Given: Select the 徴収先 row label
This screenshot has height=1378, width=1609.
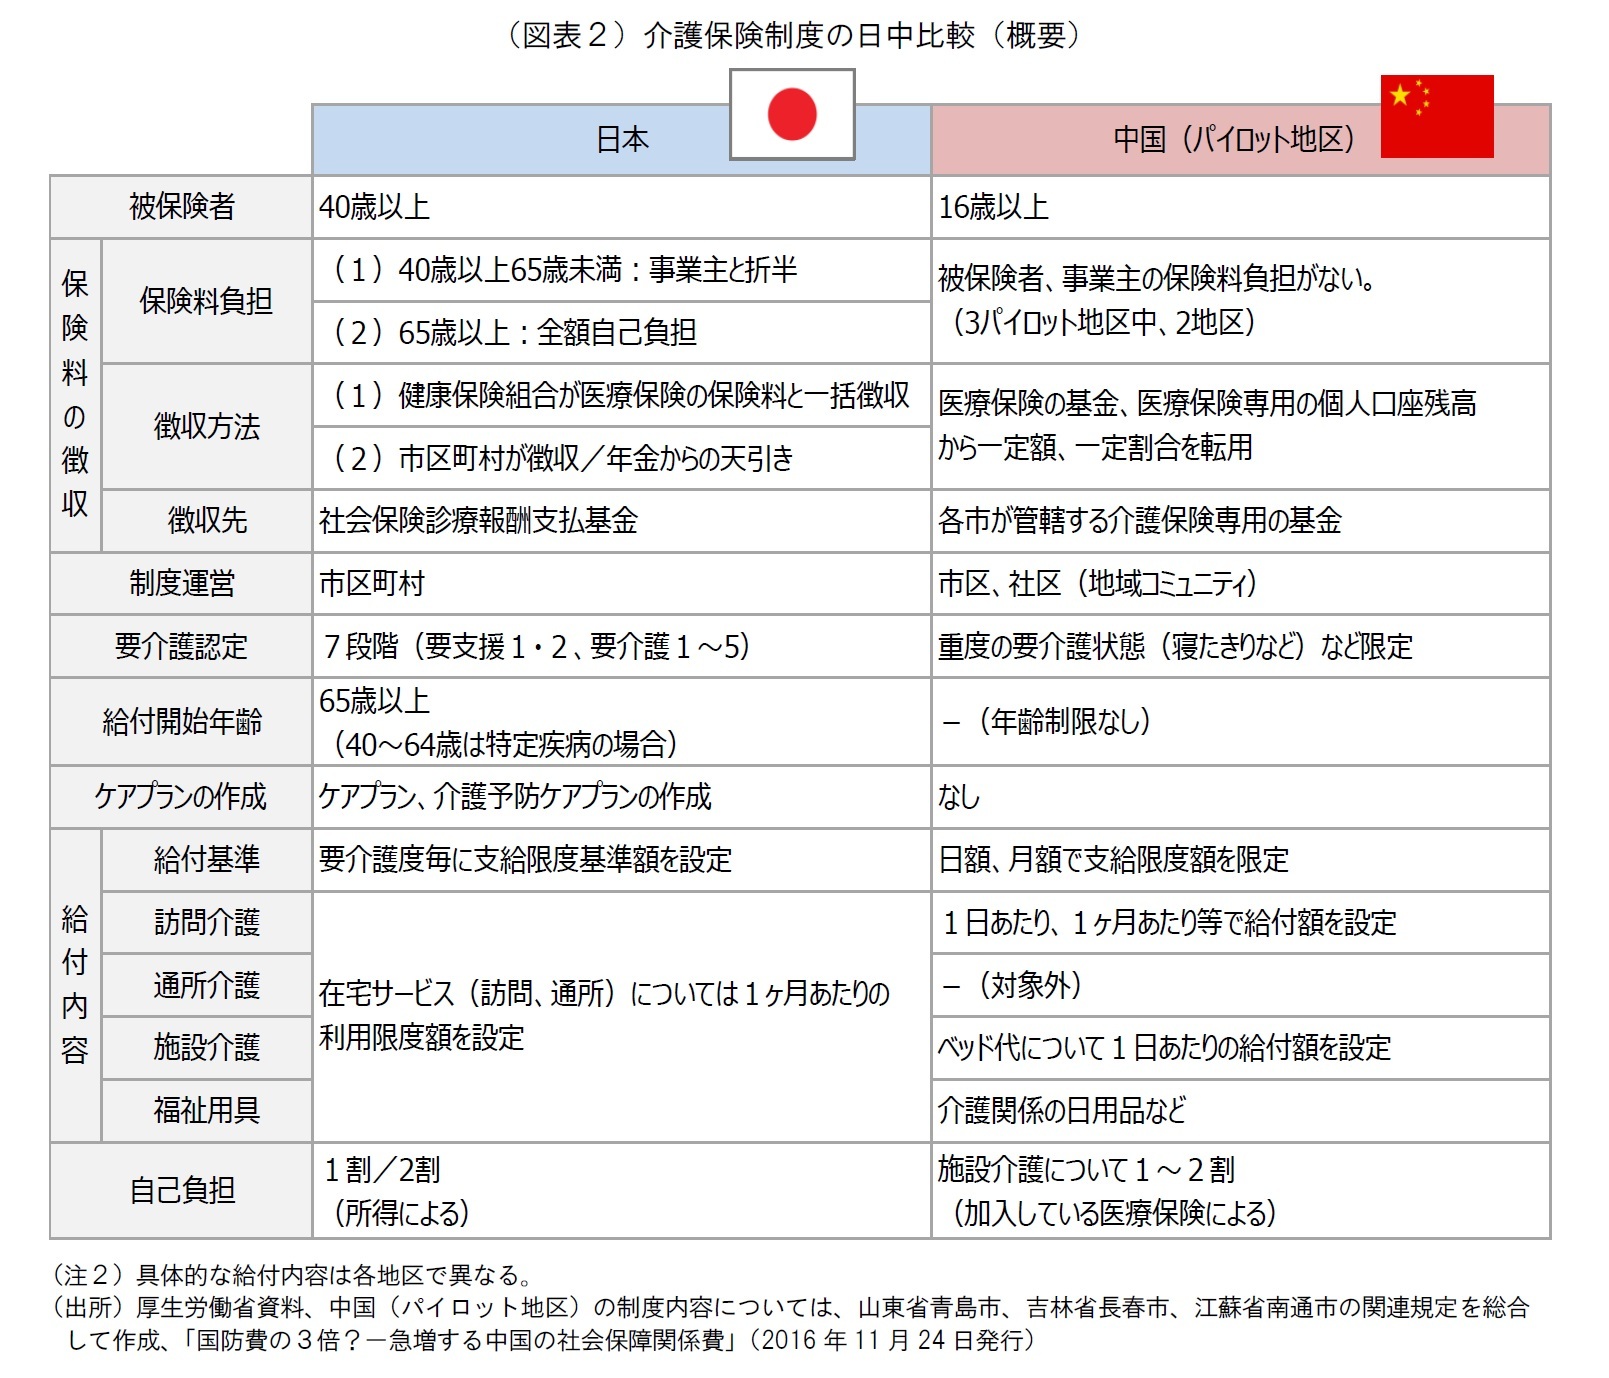Looking at the screenshot, I should click(207, 521).
